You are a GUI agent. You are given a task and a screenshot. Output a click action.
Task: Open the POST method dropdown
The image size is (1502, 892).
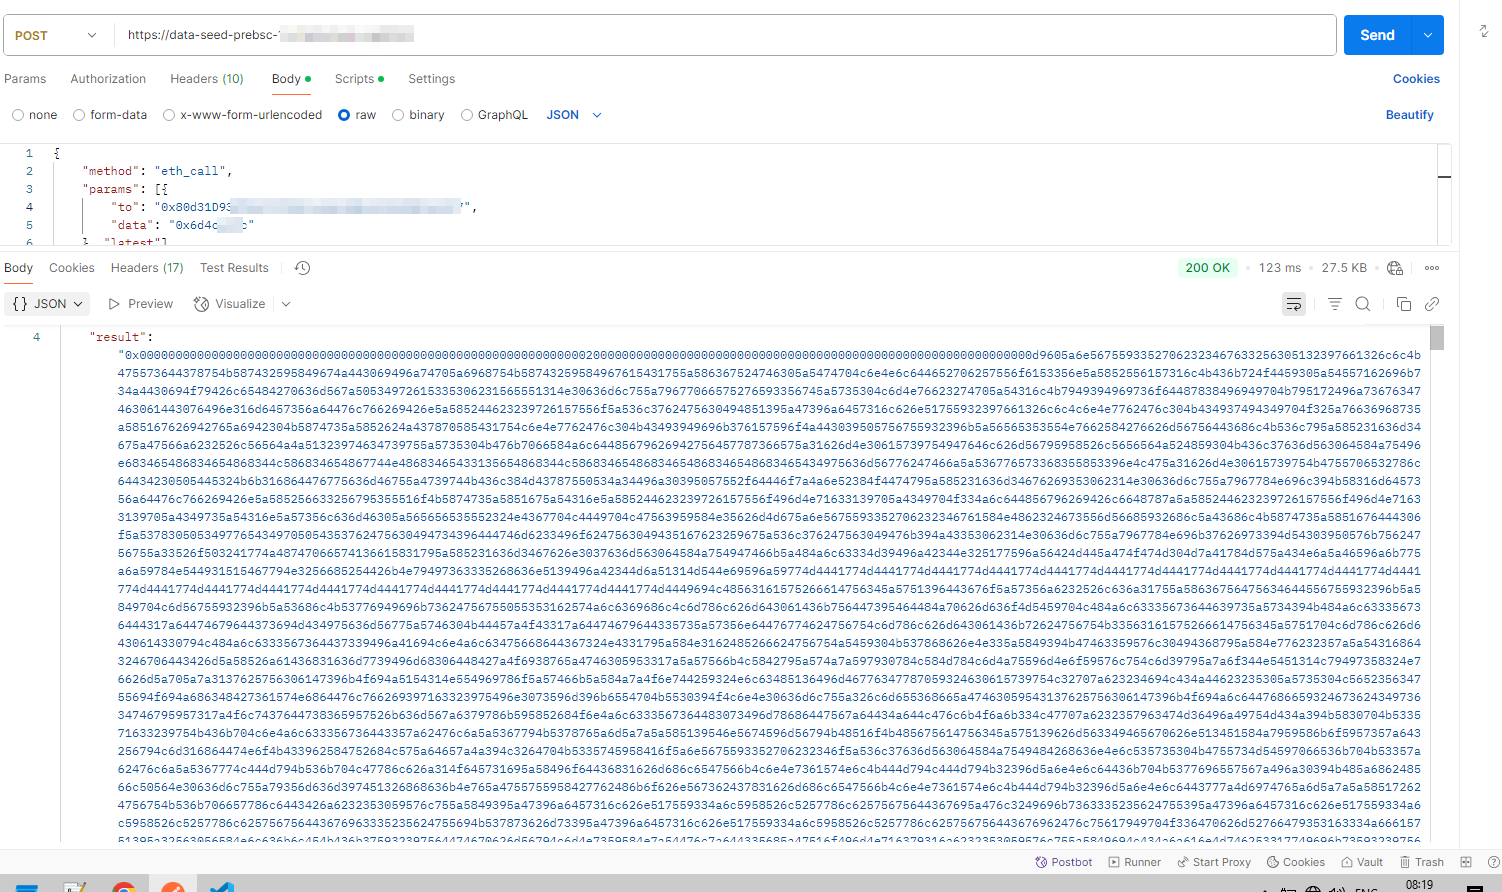pos(56,35)
